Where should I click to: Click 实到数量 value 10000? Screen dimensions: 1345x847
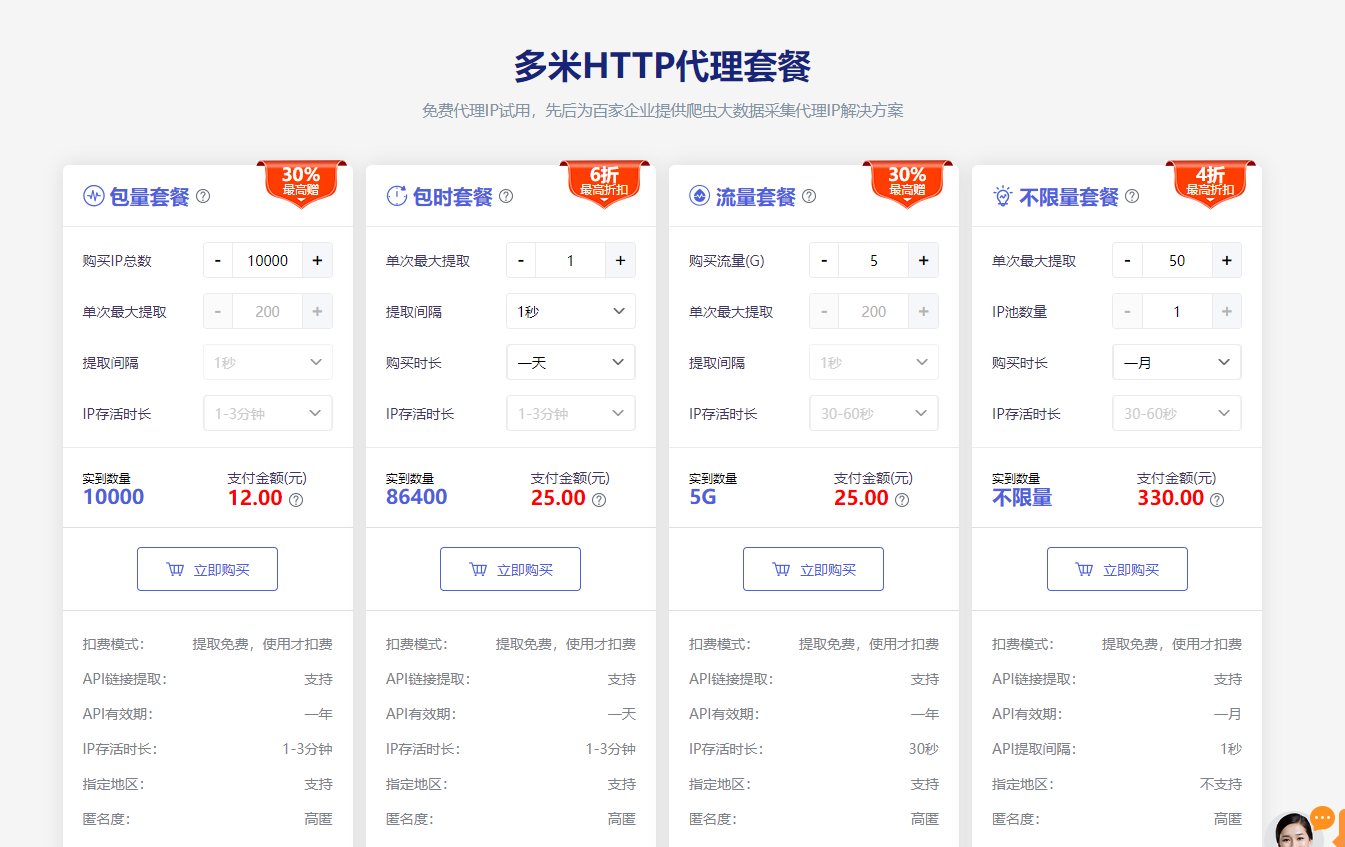pyautogui.click(x=114, y=497)
